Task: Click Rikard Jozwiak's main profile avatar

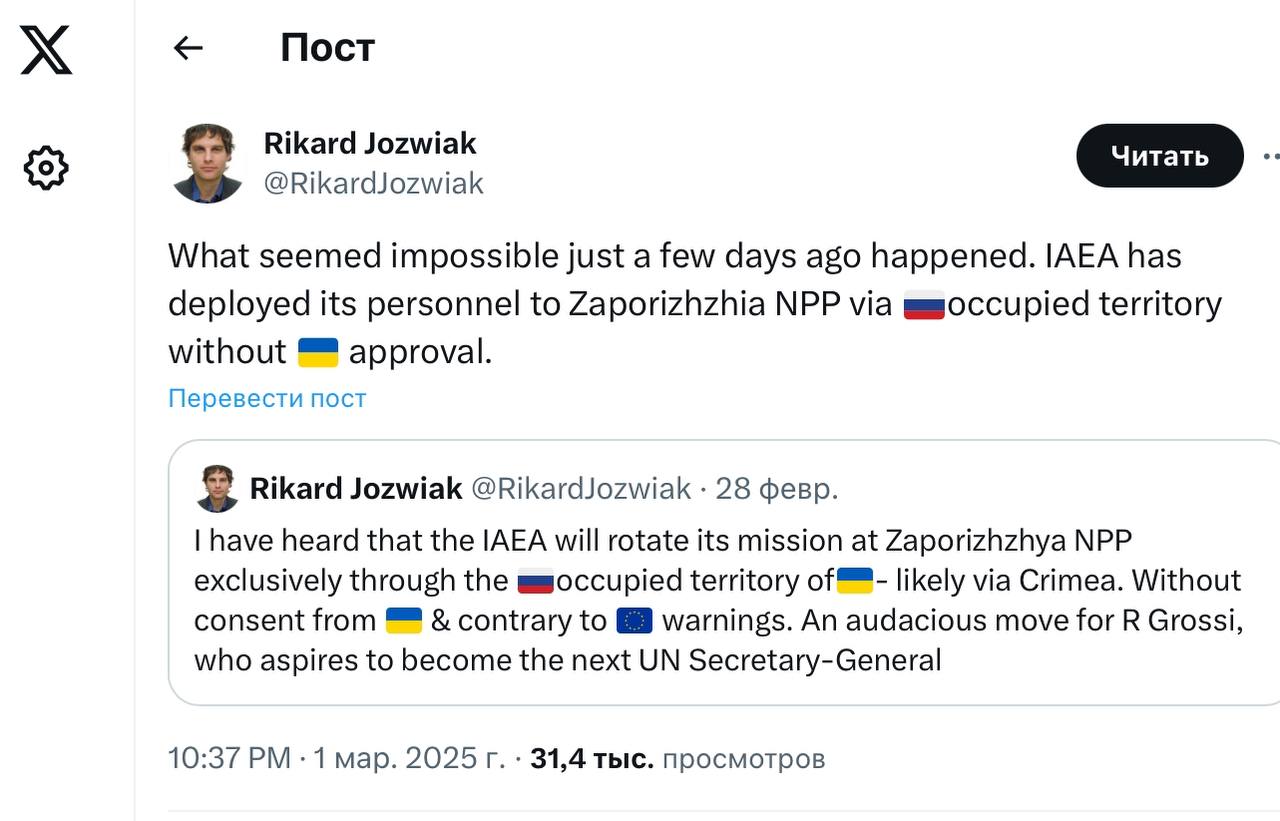Action: point(208,163)
